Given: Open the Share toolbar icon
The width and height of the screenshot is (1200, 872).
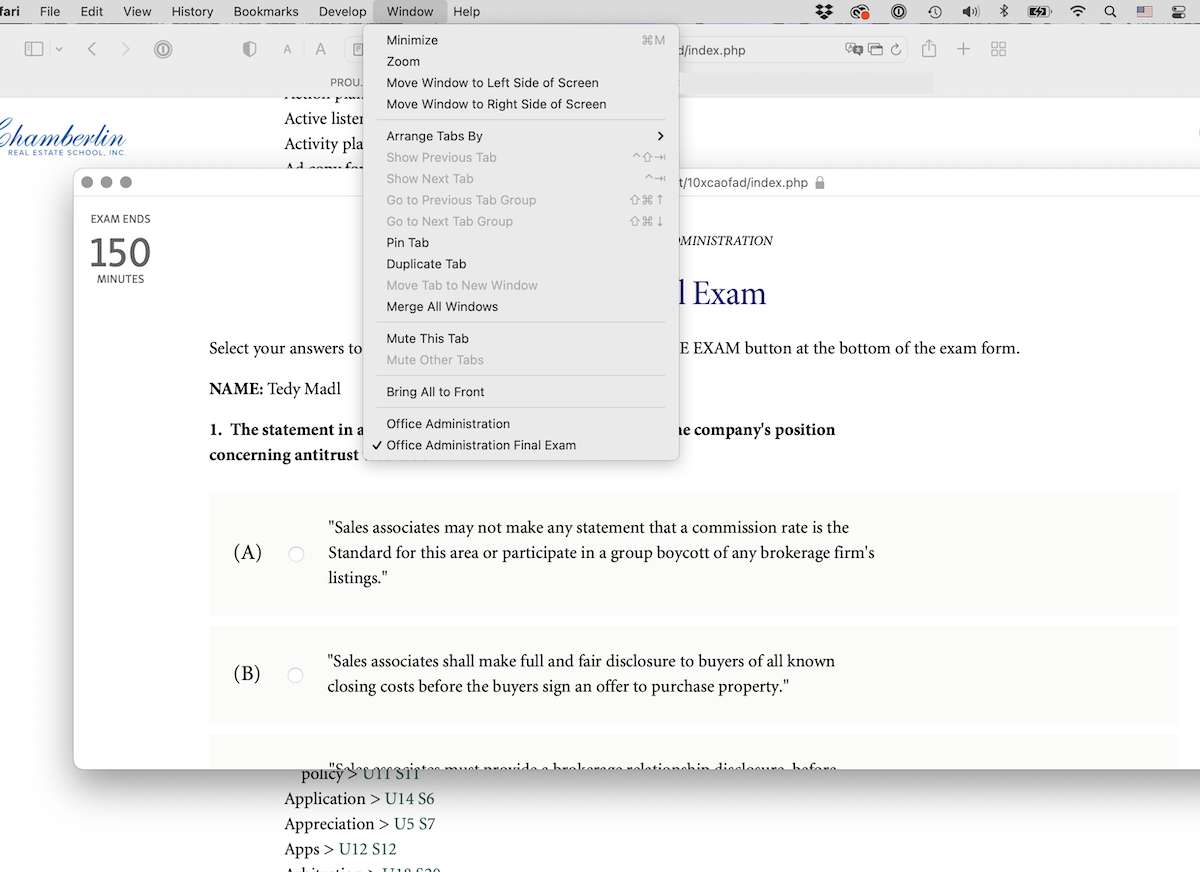Looking at the screenshot, I should pos(929,48).
